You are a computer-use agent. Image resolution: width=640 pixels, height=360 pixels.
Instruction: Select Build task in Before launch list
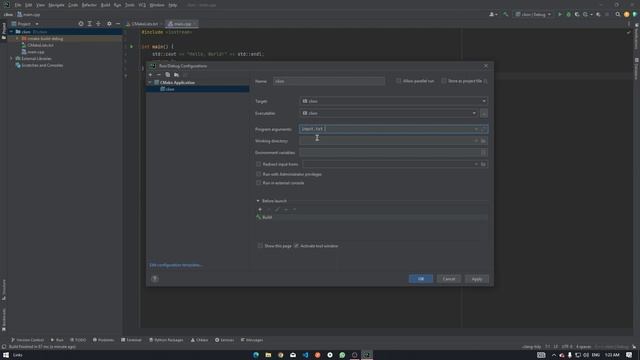[x=371, y=217]
